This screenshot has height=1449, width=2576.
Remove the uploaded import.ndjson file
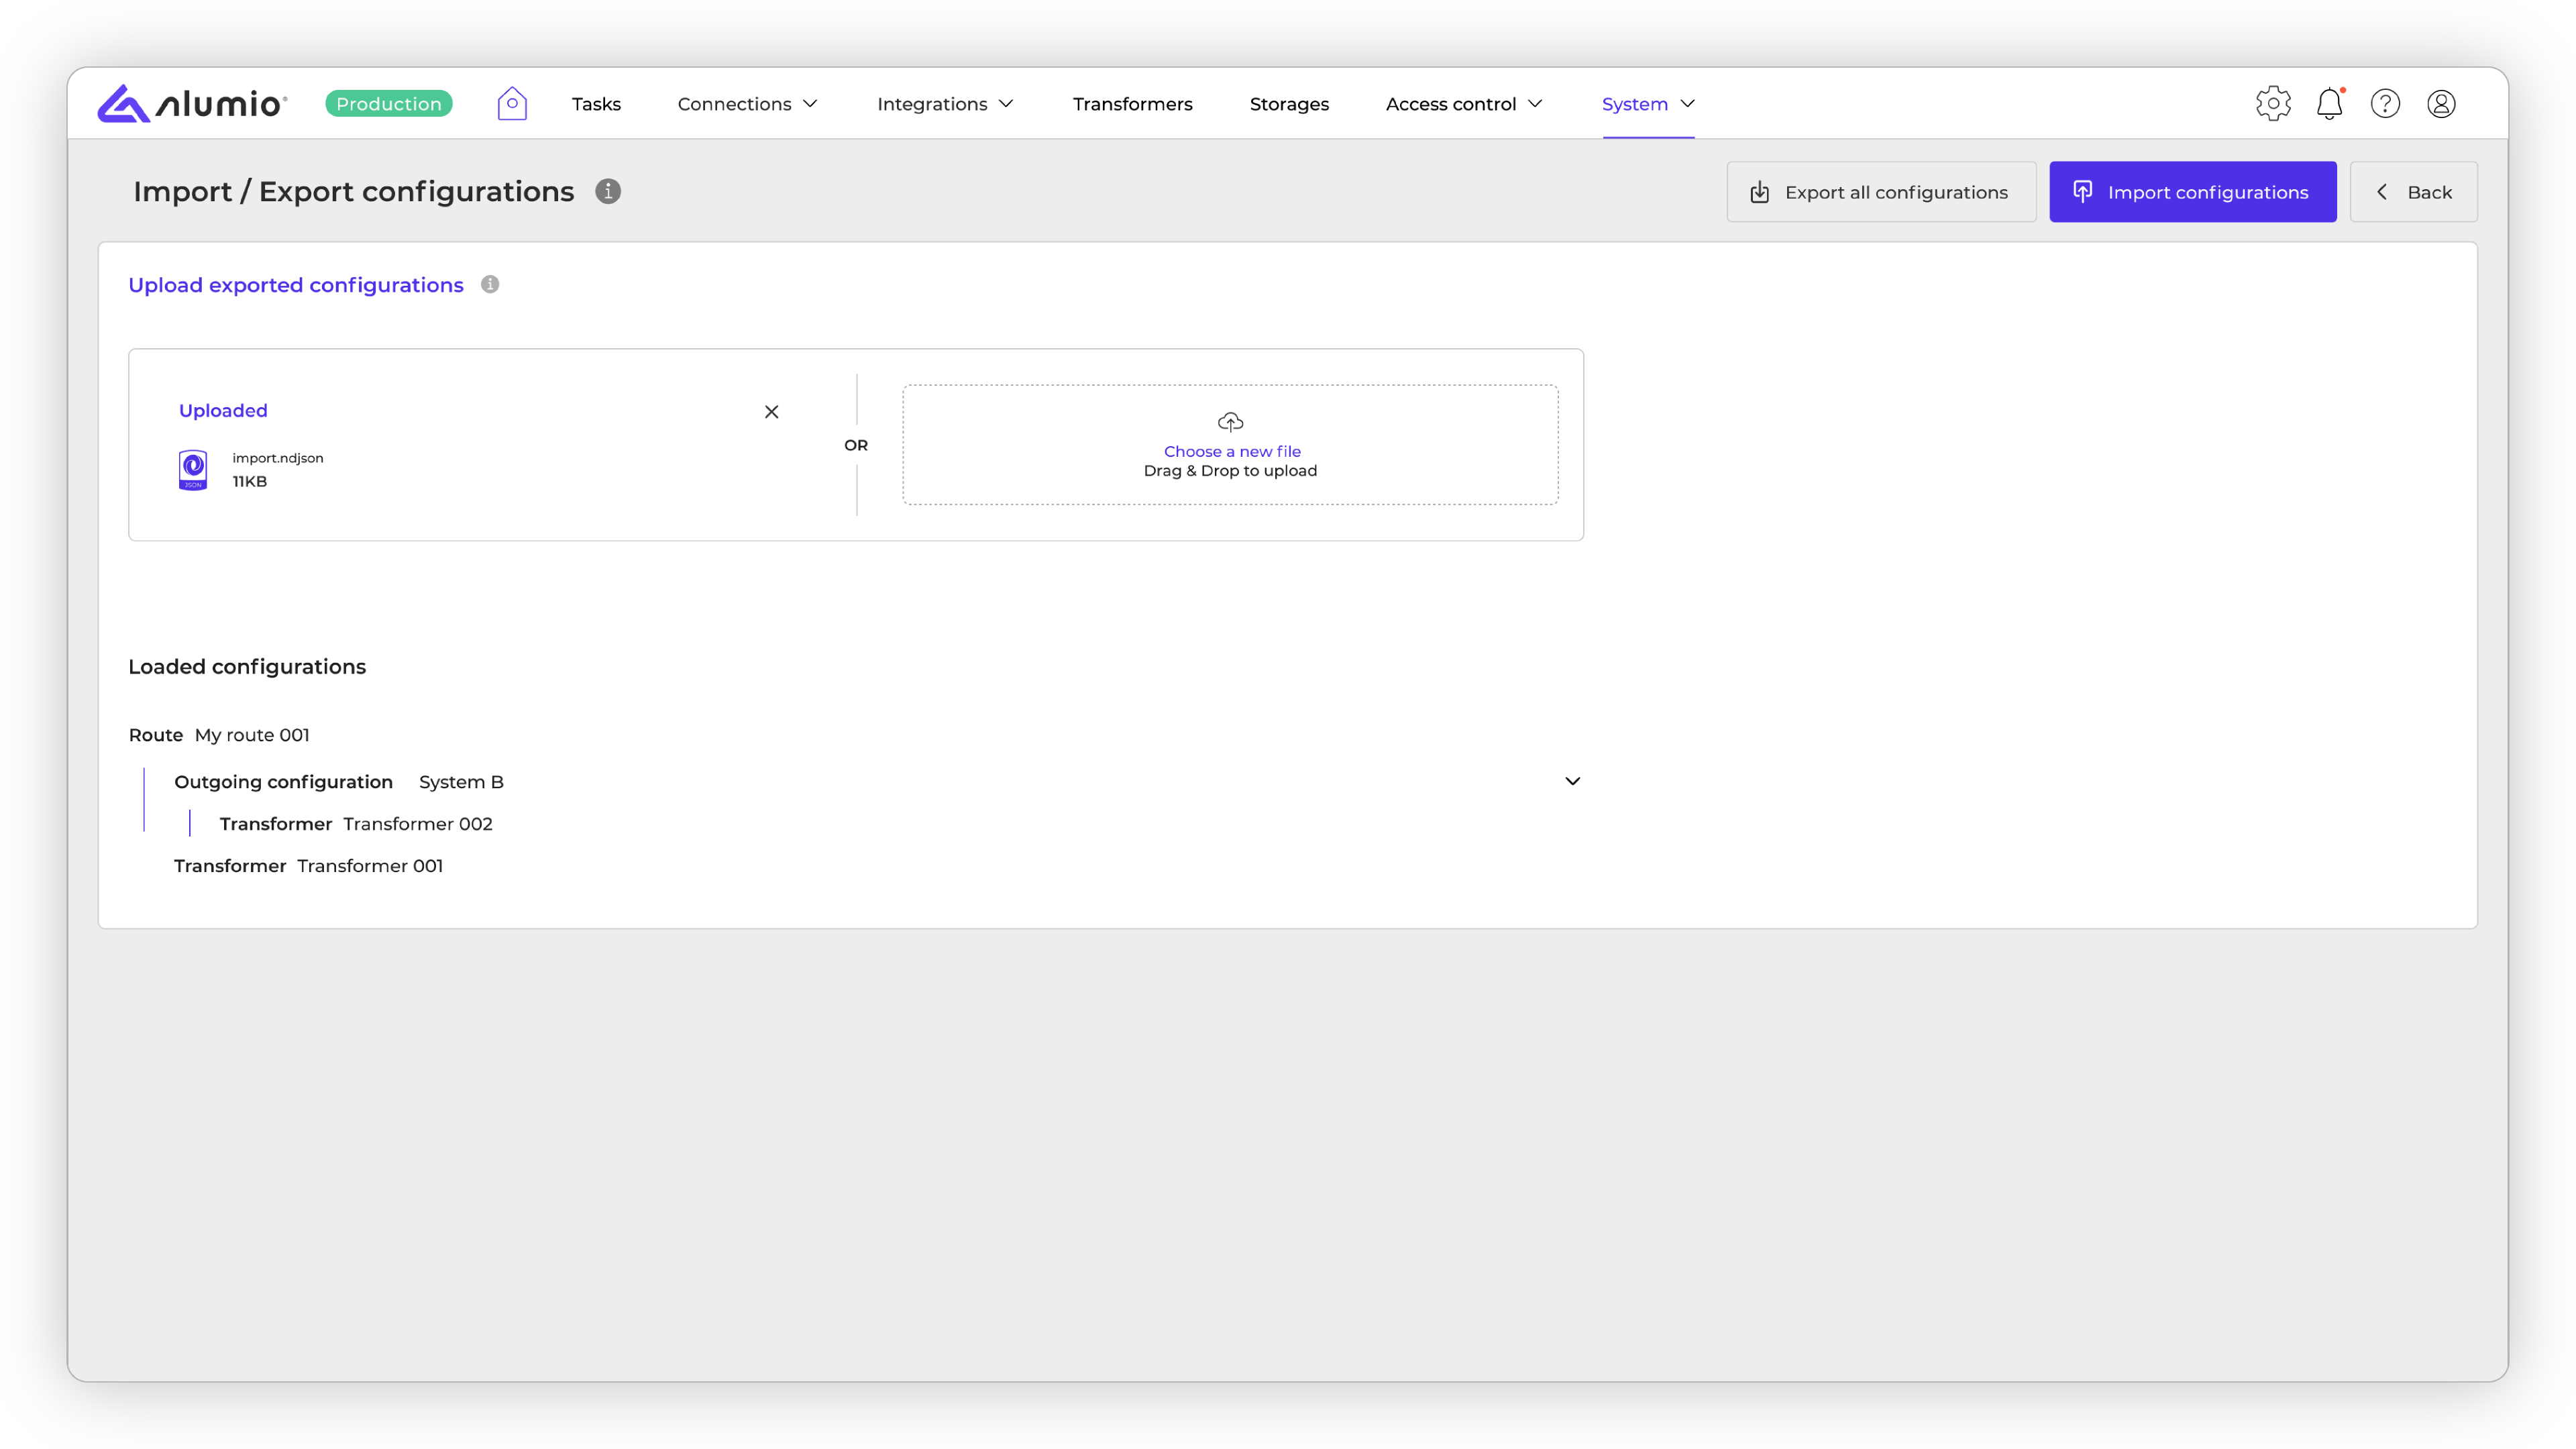(771, 411)
